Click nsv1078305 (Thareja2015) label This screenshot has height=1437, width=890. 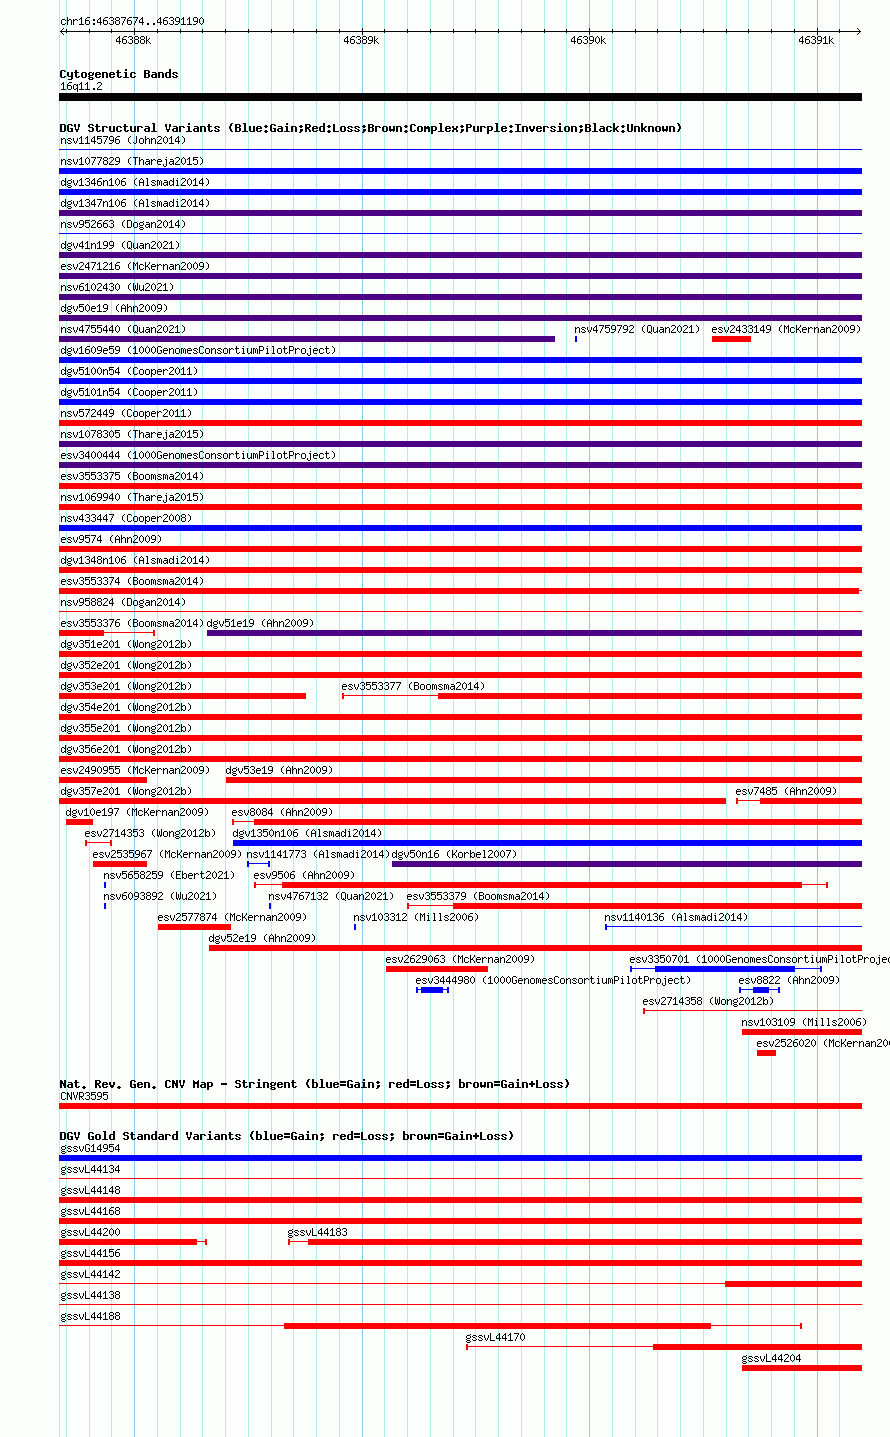pos(132,434)
